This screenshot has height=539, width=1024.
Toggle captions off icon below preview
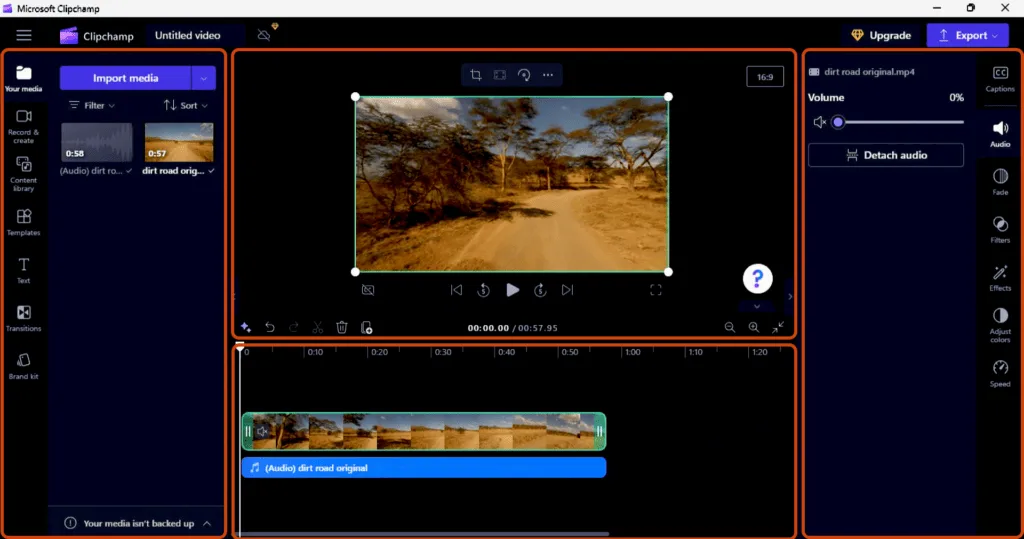[x=368, y=290]
